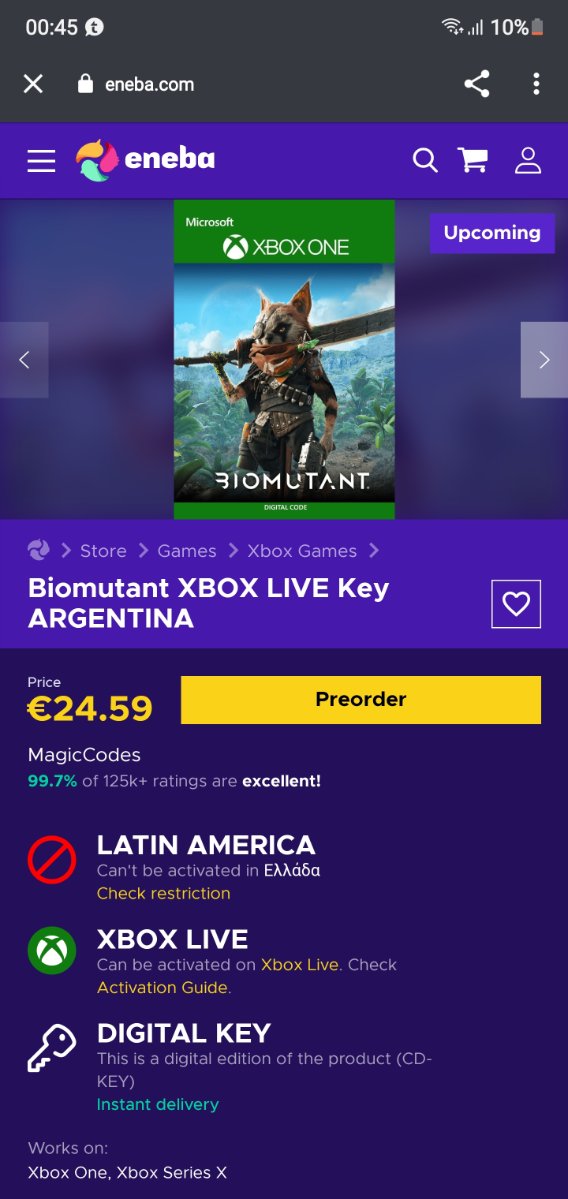This screenshot has height=1199, width=568.
Task: Close the browser tab with X
Action: tap(33, 84)
